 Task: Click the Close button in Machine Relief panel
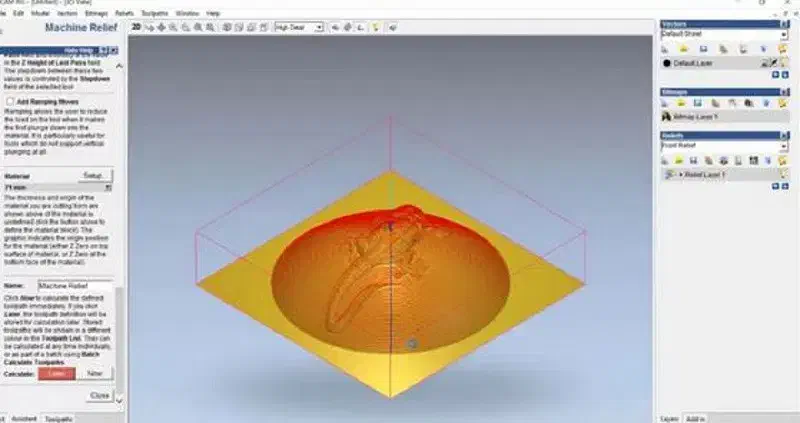99,395
